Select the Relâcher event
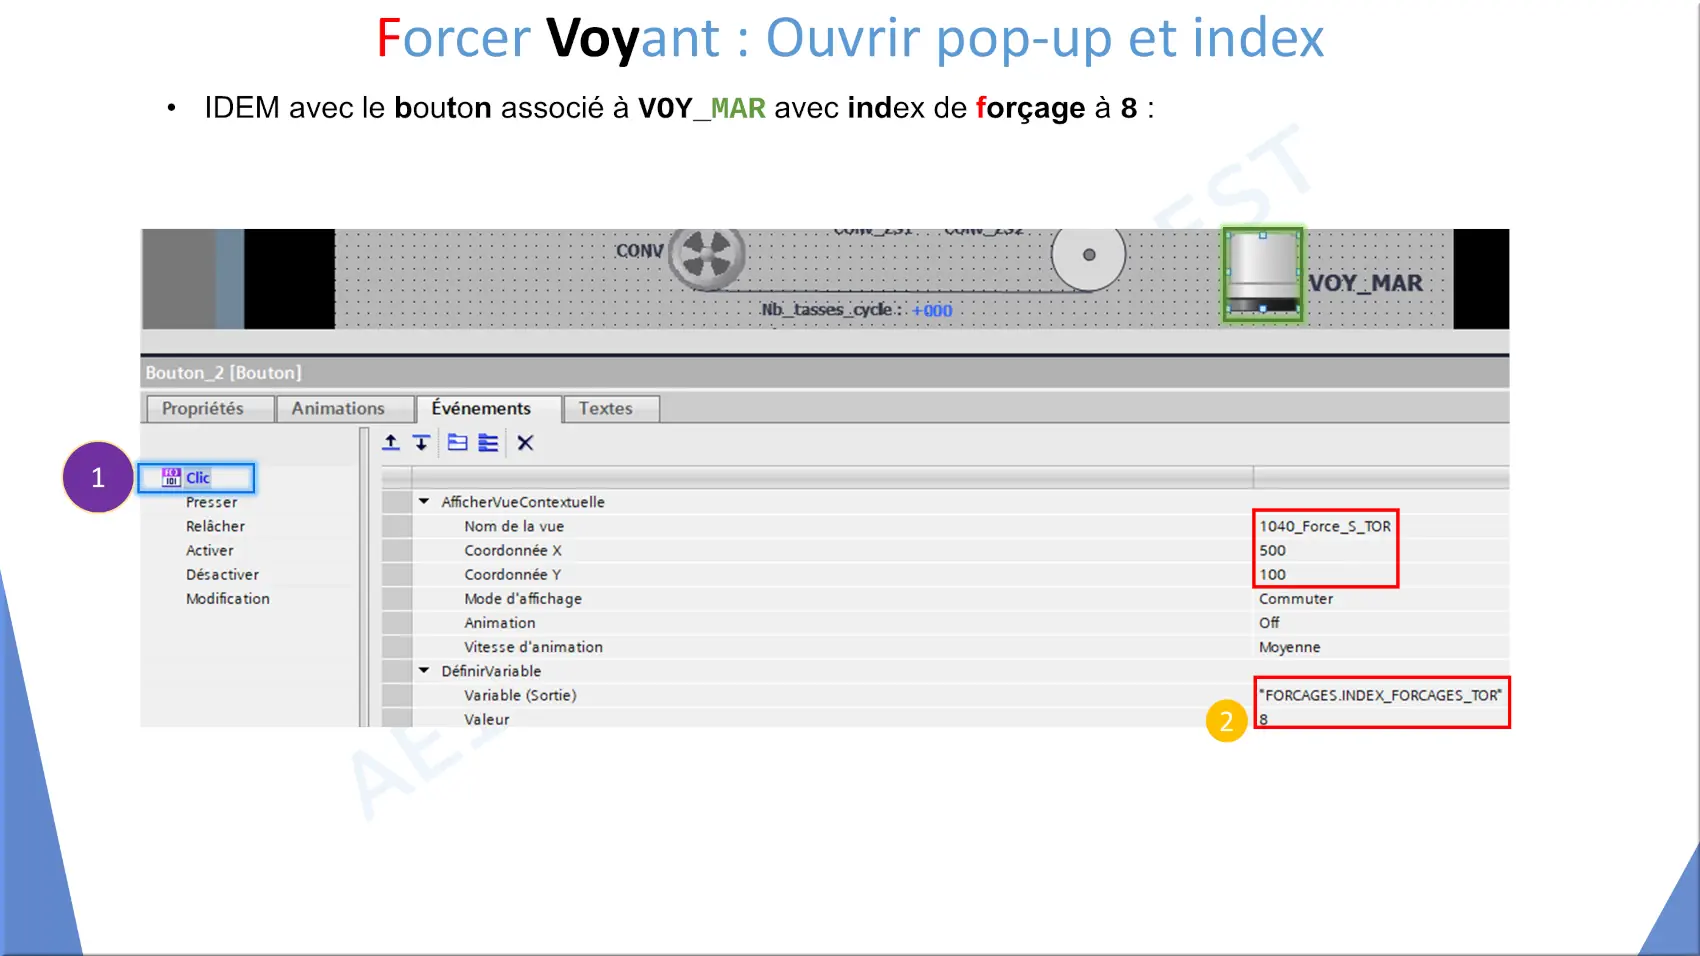This screenshot has height=956, width=1700. click(x=215, y=526)
